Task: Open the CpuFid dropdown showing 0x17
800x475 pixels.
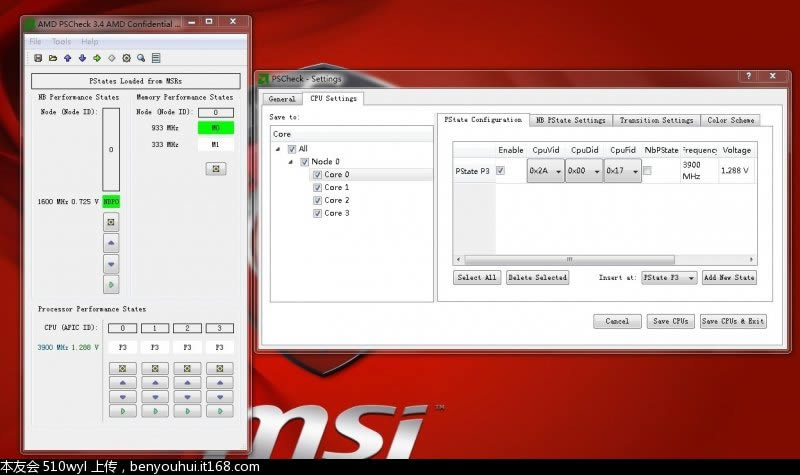Action: tap(622, 171)
